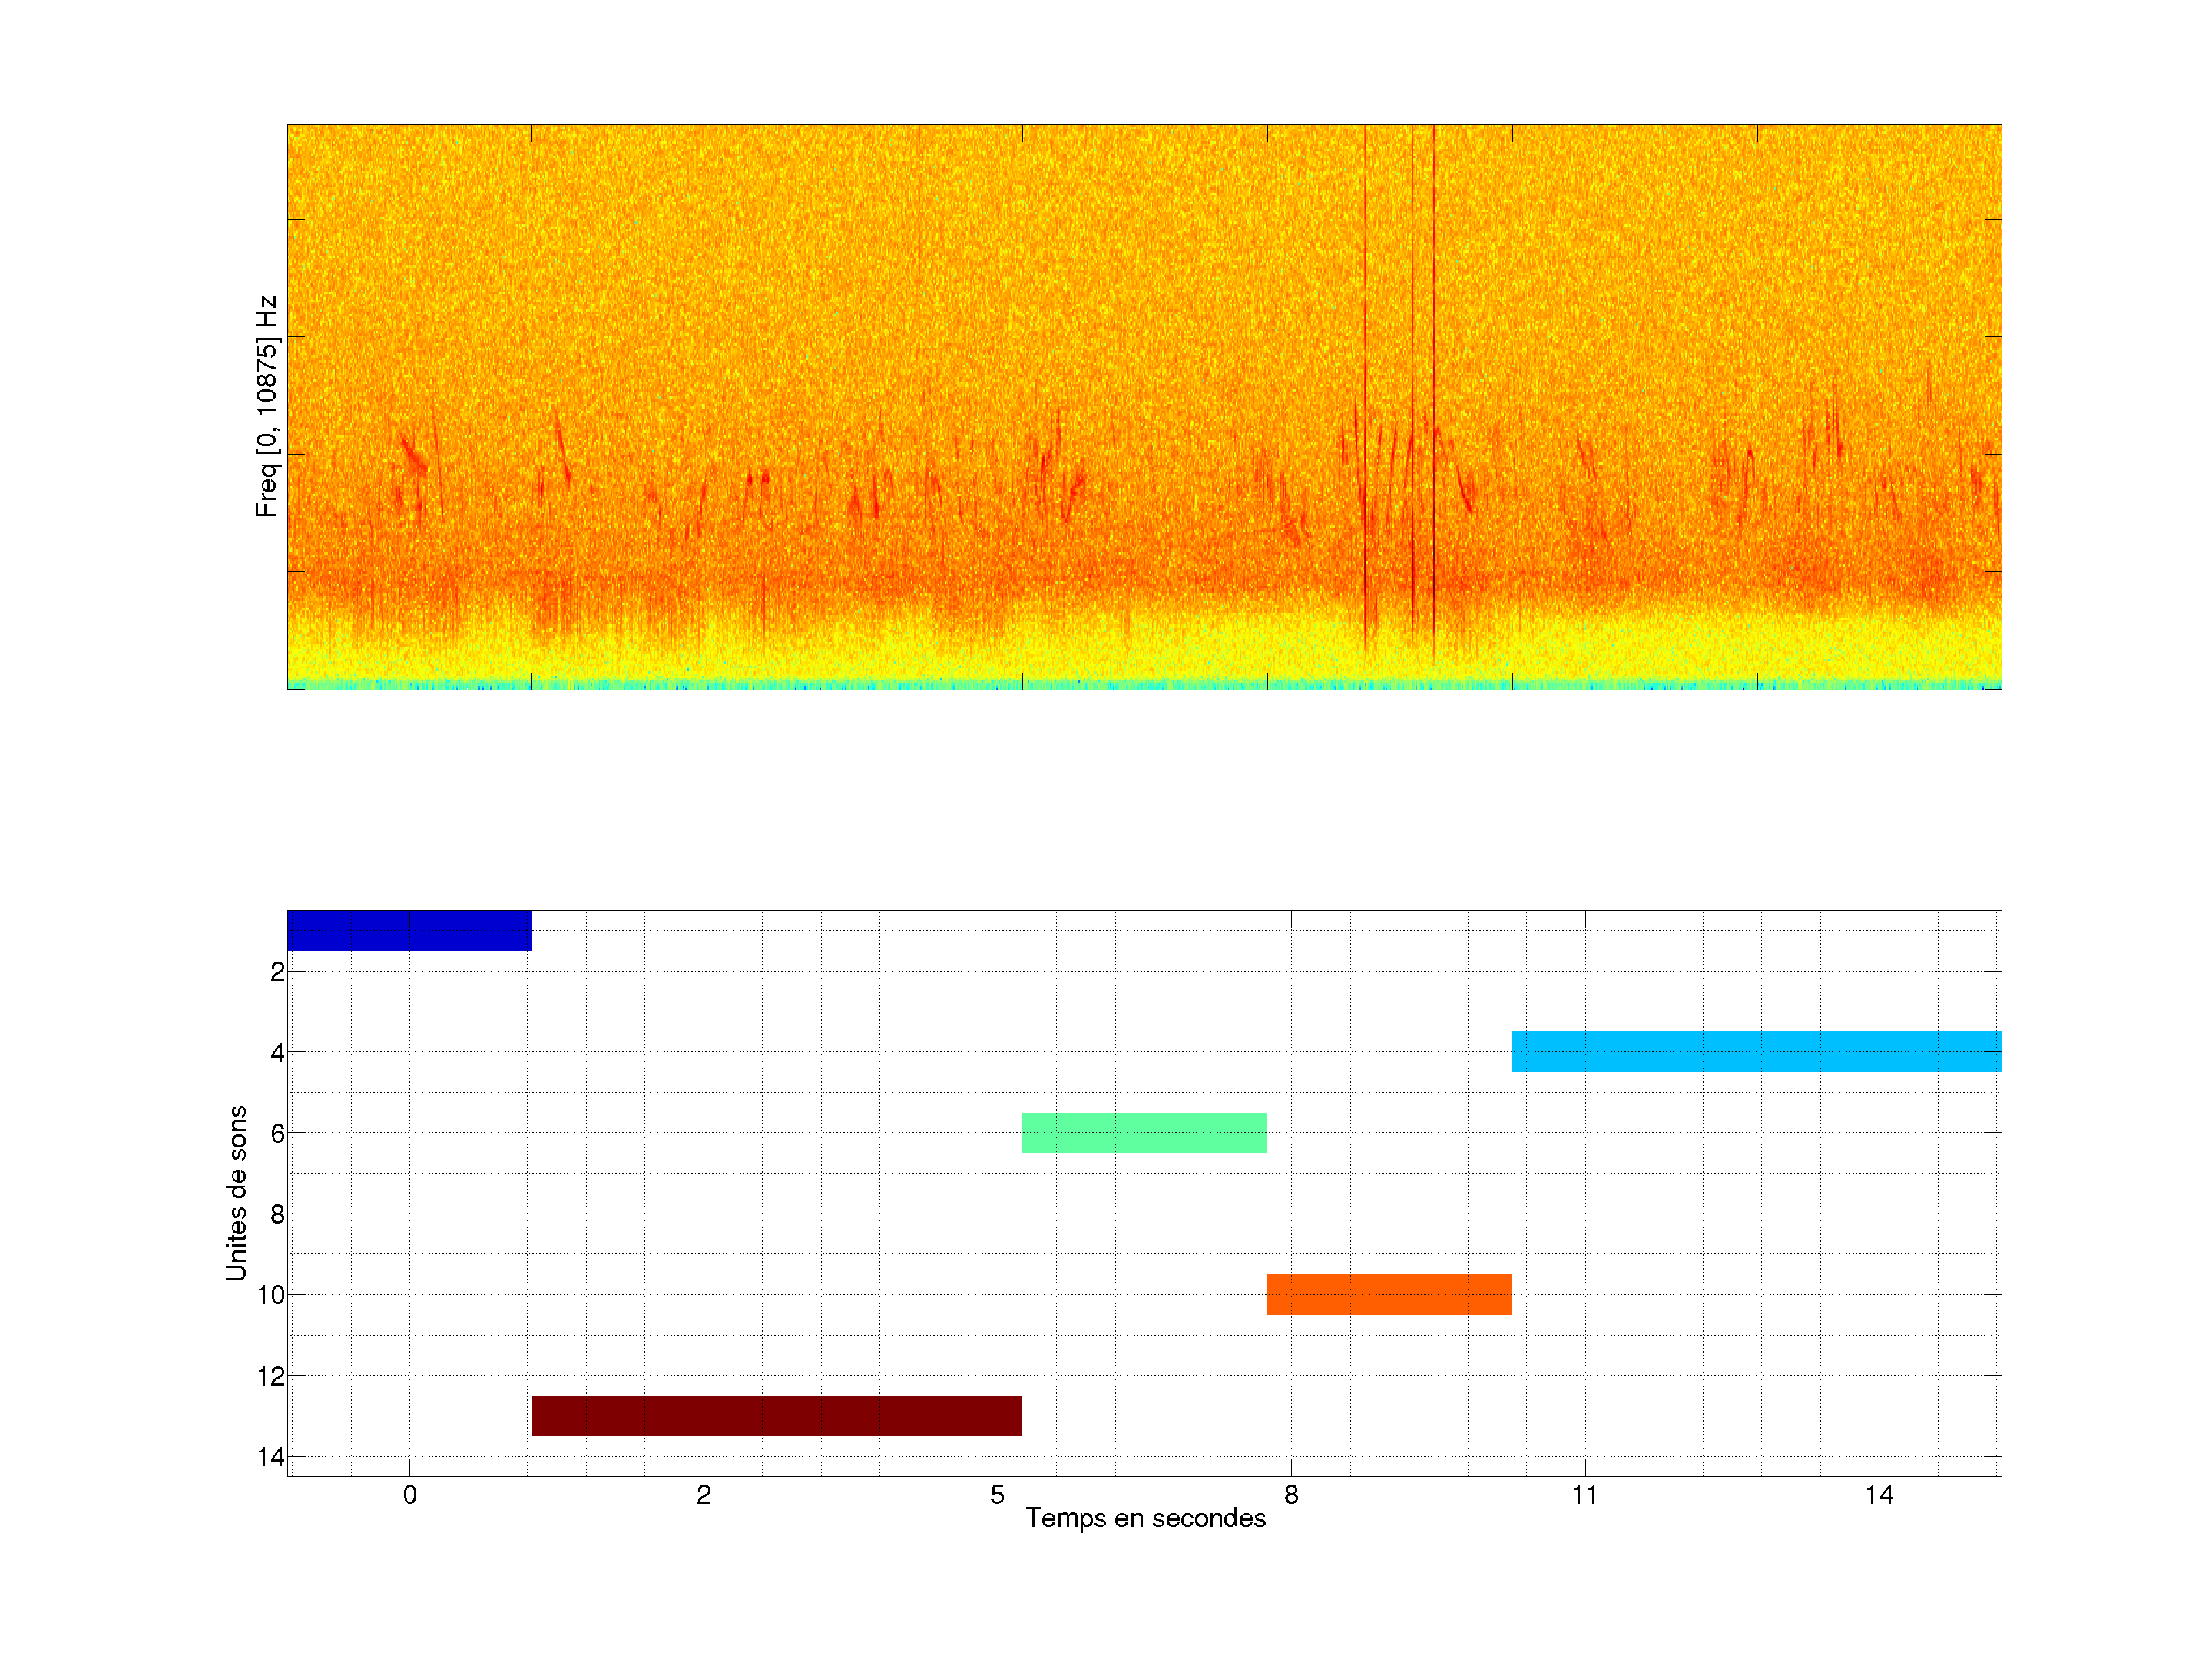Click the 'Temps en secondes' axis label
The width and height of the screenshot is (2212, 1659).
(1145, 1518)
